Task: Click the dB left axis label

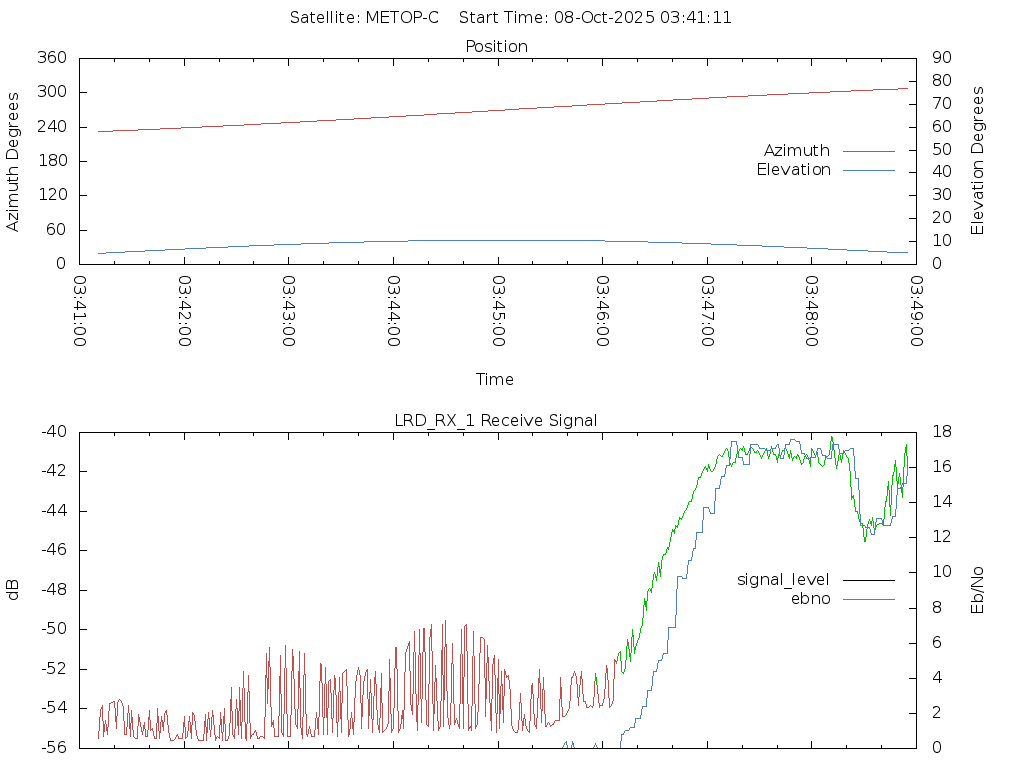Action: [x=13, y=590]
